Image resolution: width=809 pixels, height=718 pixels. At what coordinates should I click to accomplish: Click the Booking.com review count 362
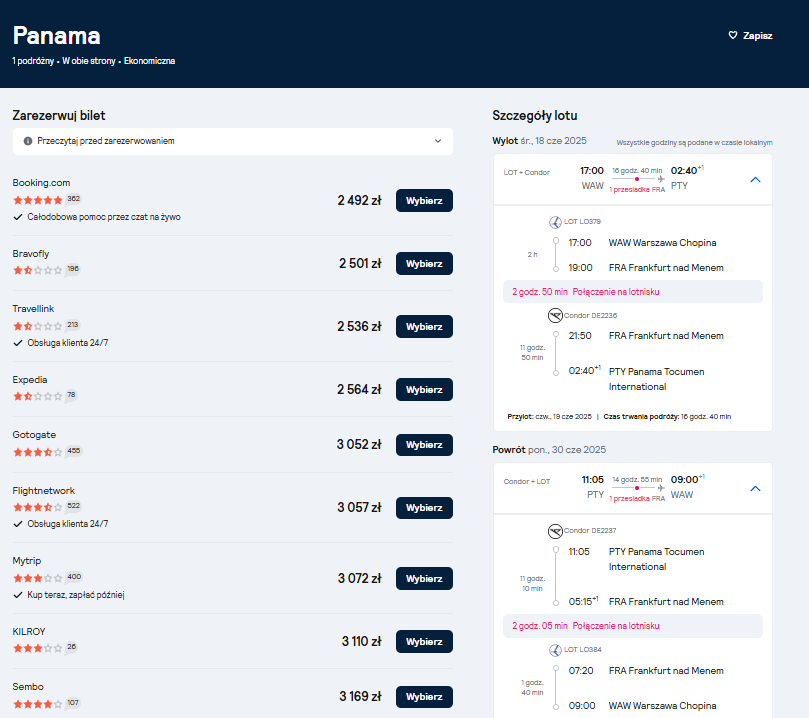point(74,199)
